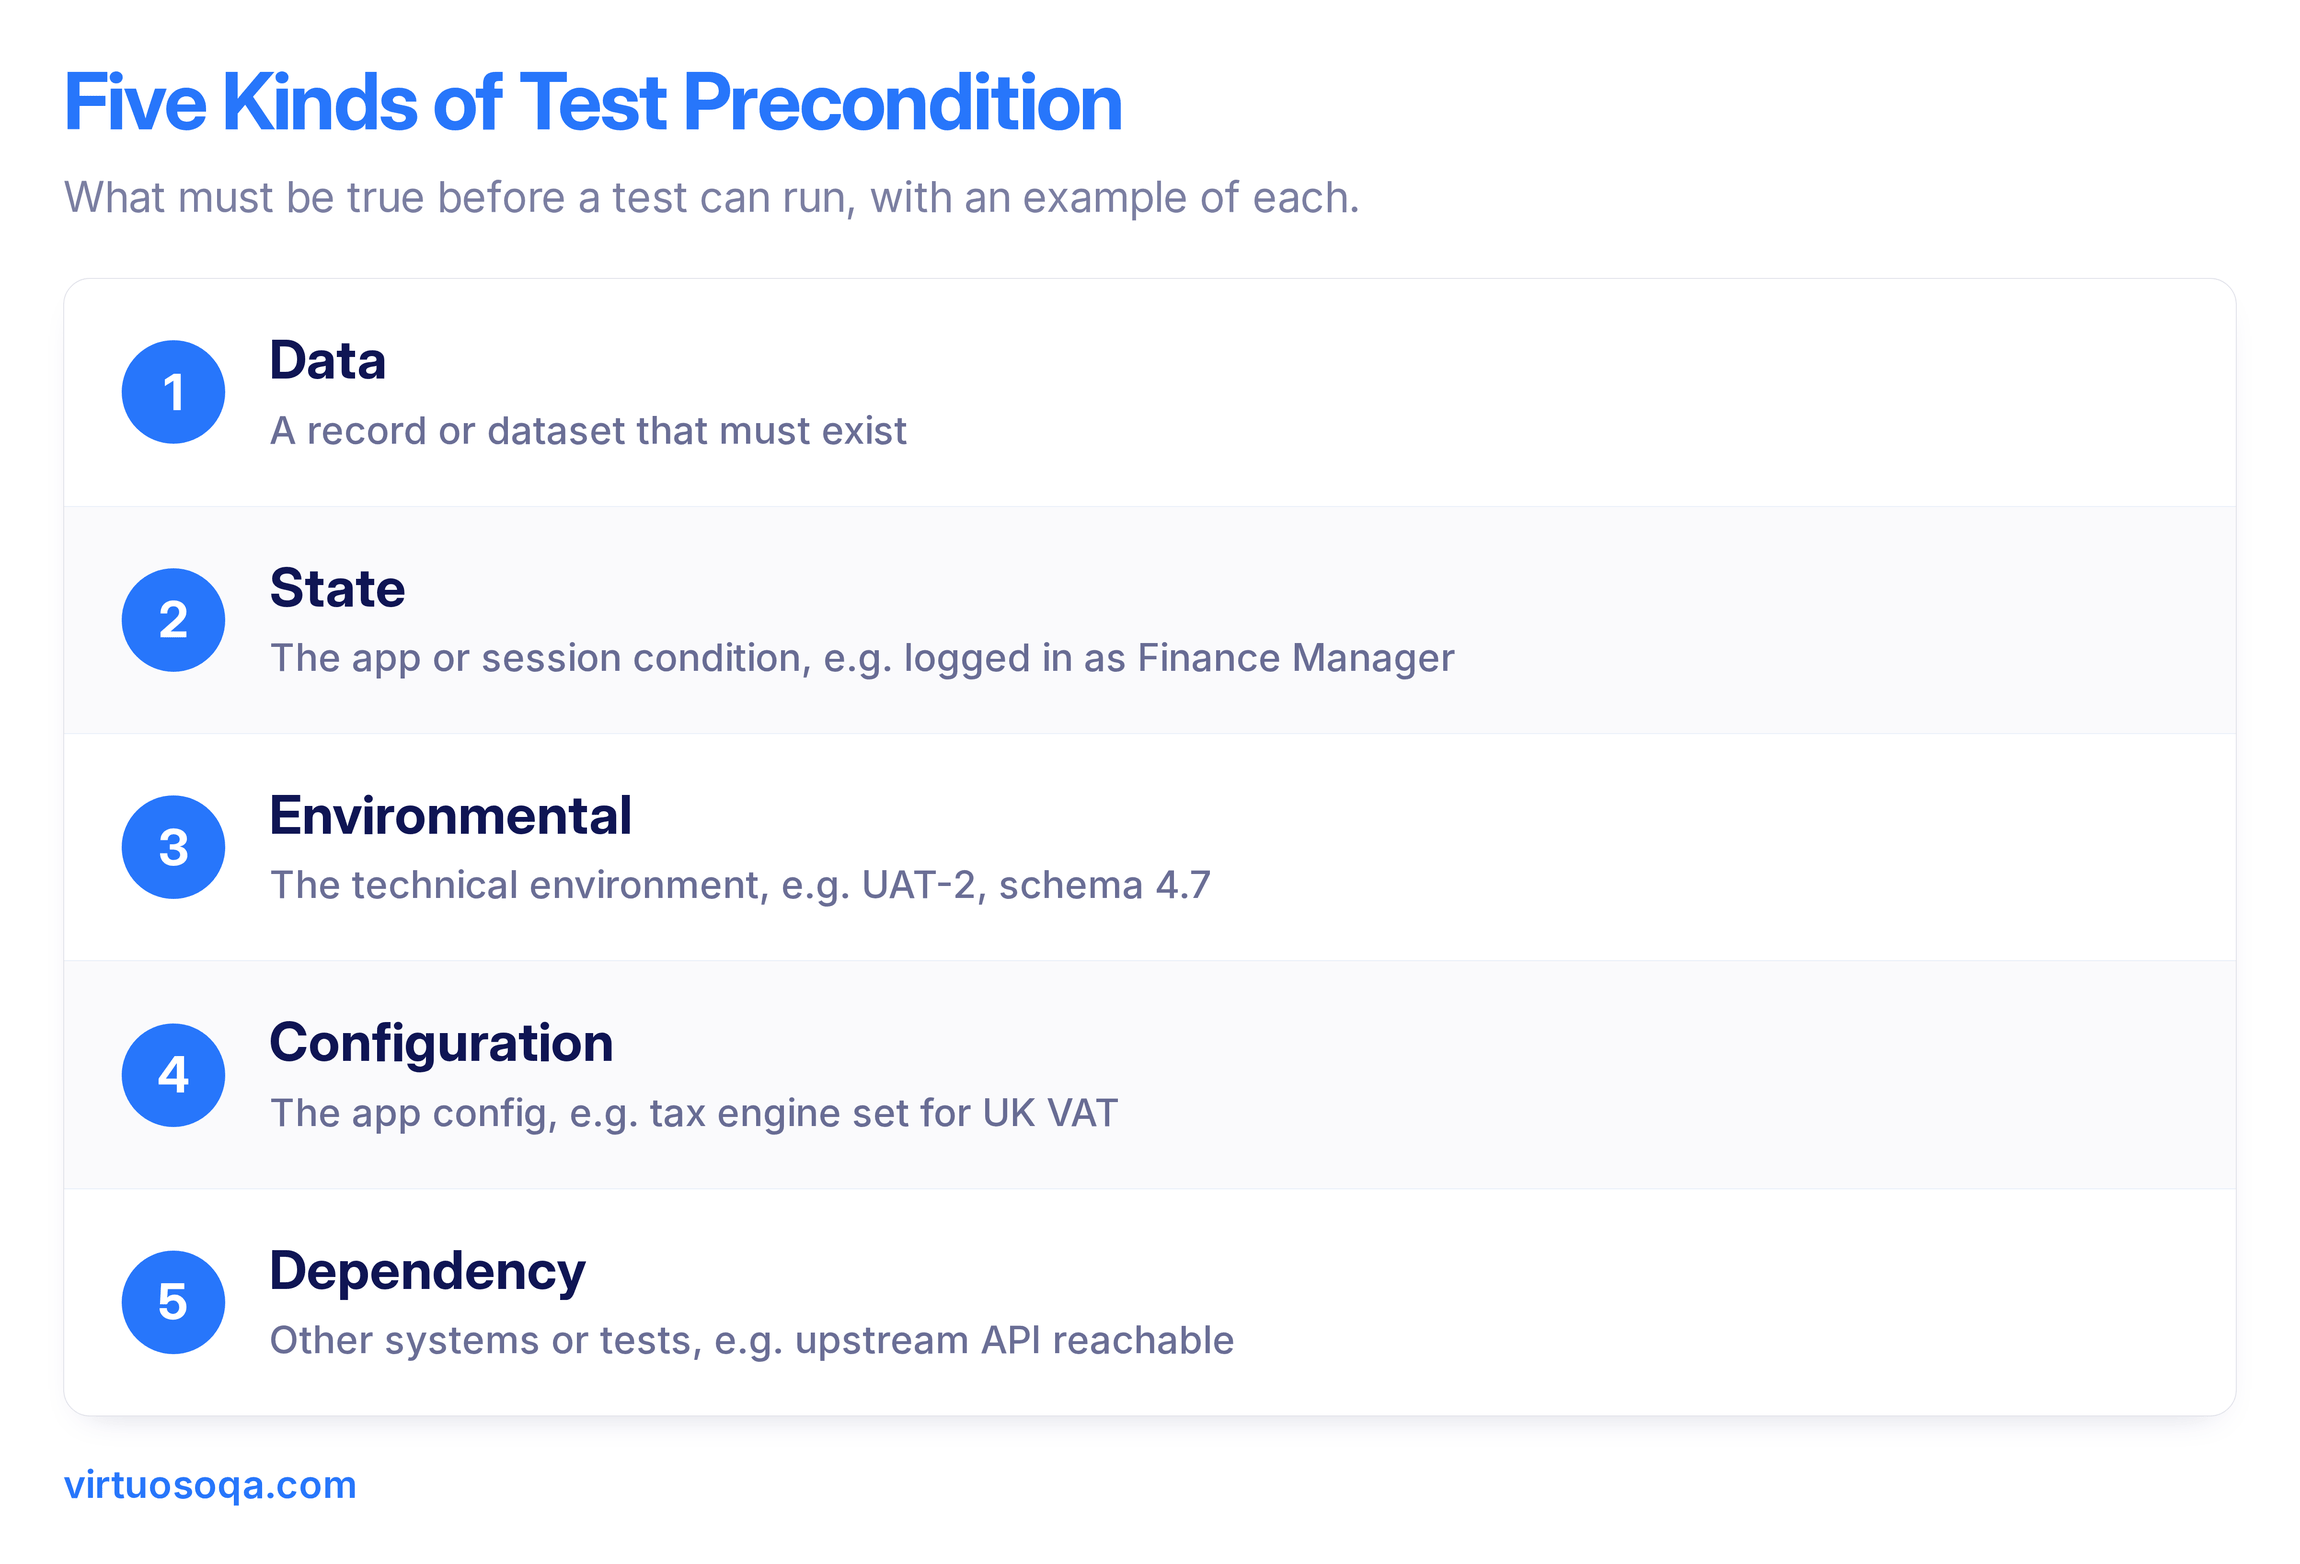Select the Configuration heading

point(442,1043)
